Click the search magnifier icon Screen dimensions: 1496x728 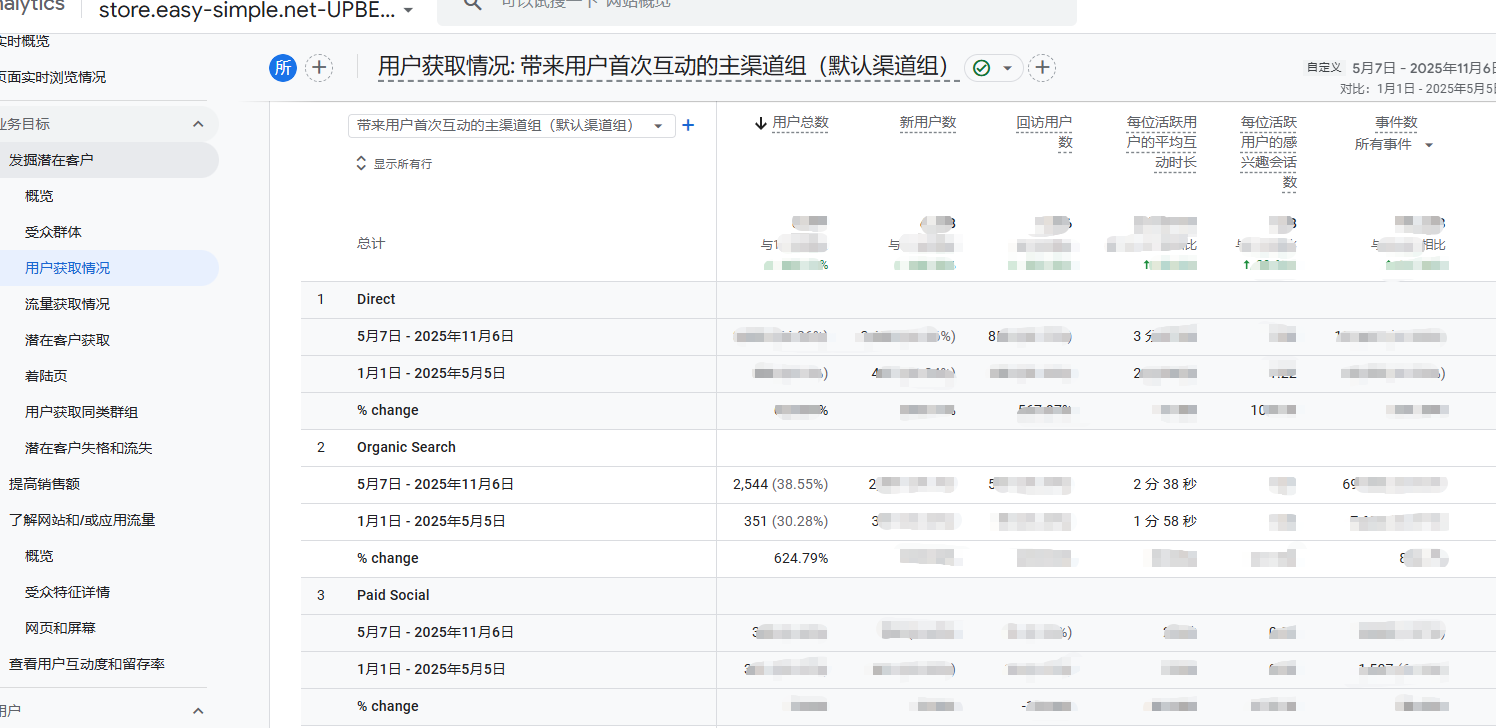pyautogui.click(x=474, y=3)
